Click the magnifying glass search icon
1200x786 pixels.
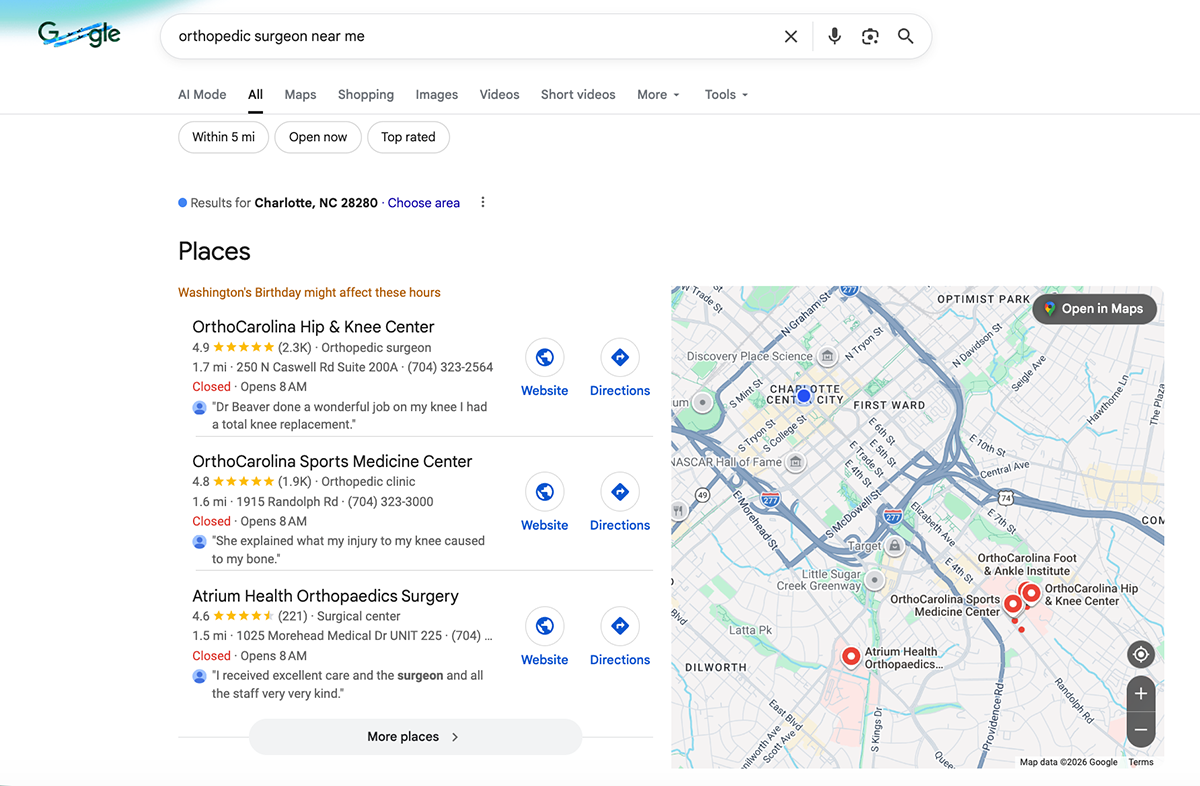click(906, 37)
